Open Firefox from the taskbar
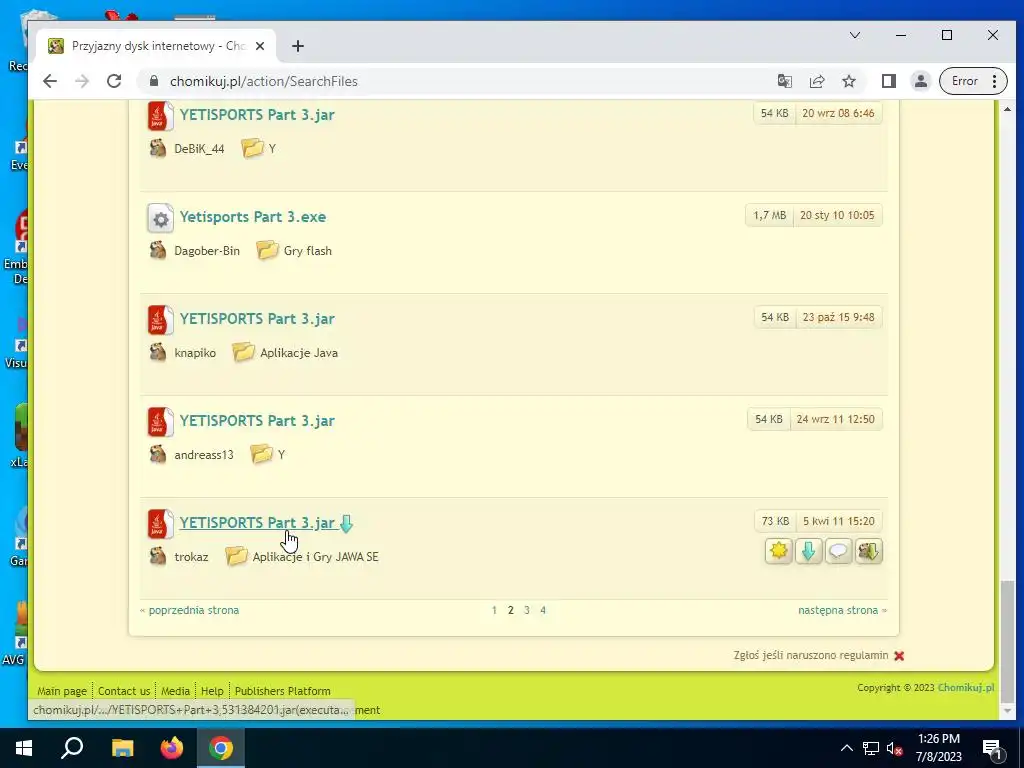The image size is (1024, 768). (x=172, y=748)
